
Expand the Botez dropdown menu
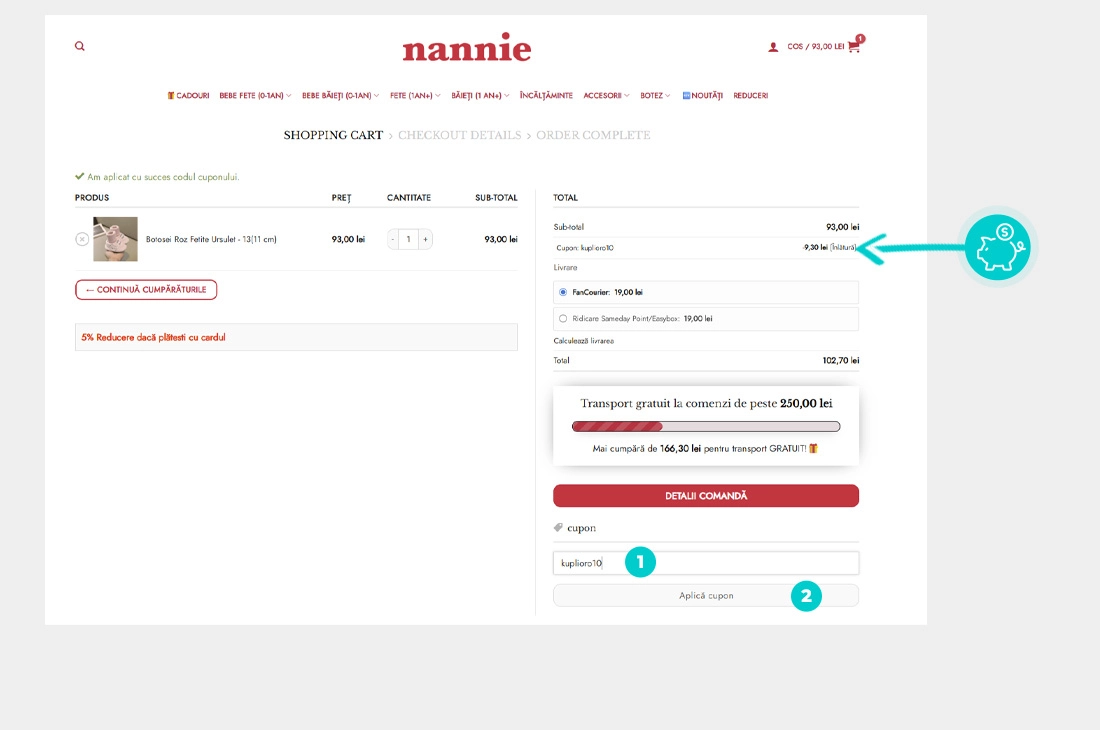tap(655, 95)
